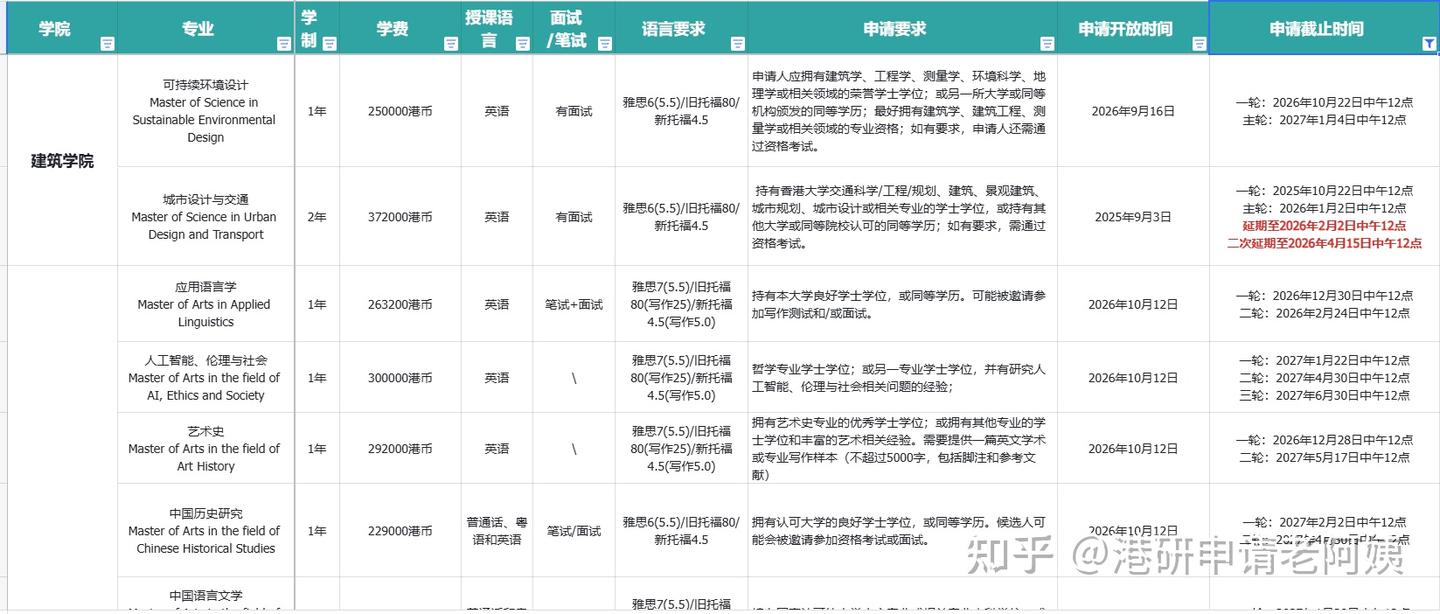The image size is (1440, 614).
Task: Select the Urban Design and Transport program cell
Action: coord(206,216)
